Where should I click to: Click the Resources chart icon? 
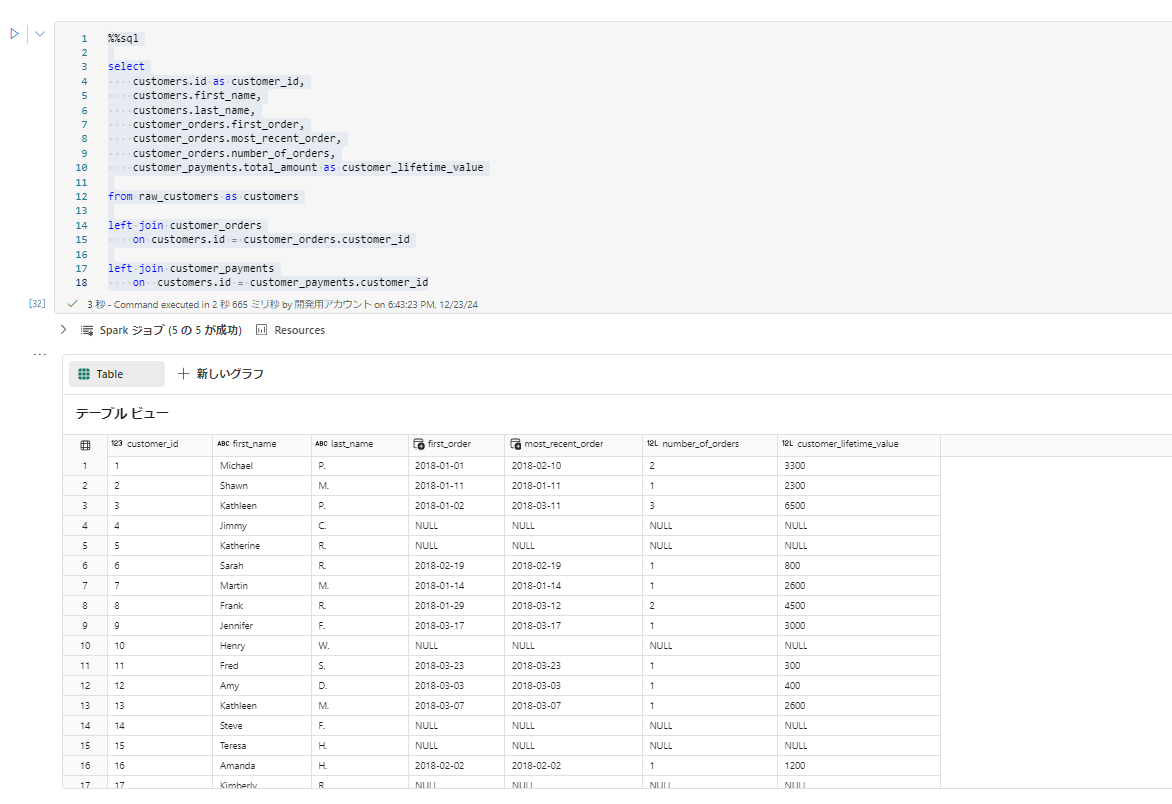pyautogui.click(x=262, y=330)
